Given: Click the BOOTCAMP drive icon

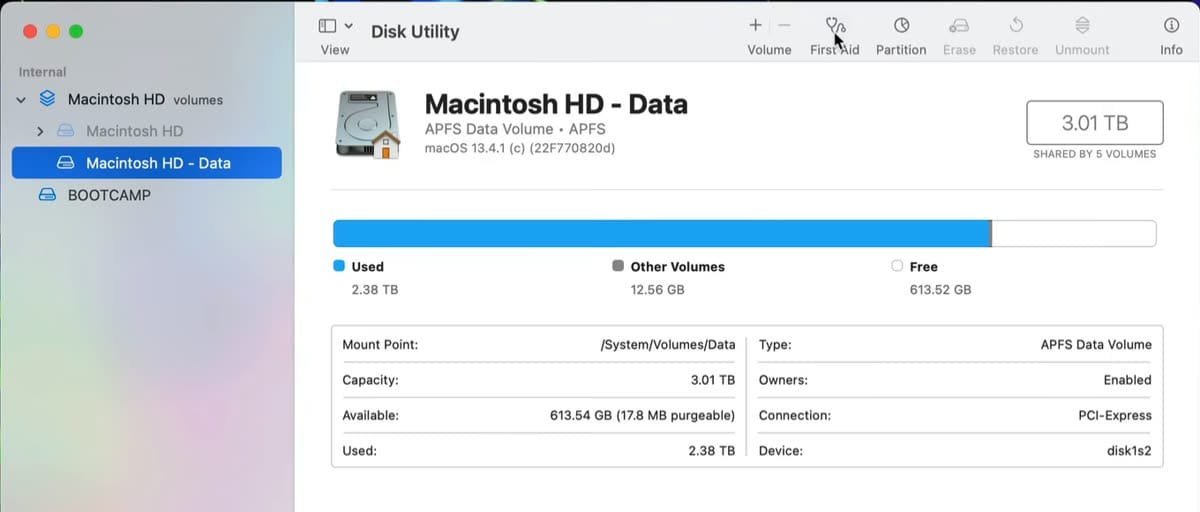Looking at the screenshot, I should click(x=47, y=195).
